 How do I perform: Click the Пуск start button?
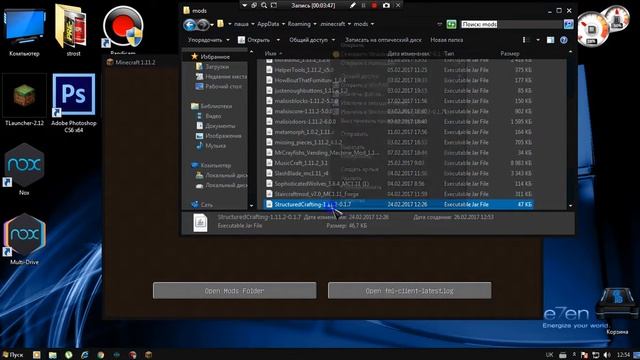pyautogui.click(x=12, y=355)
